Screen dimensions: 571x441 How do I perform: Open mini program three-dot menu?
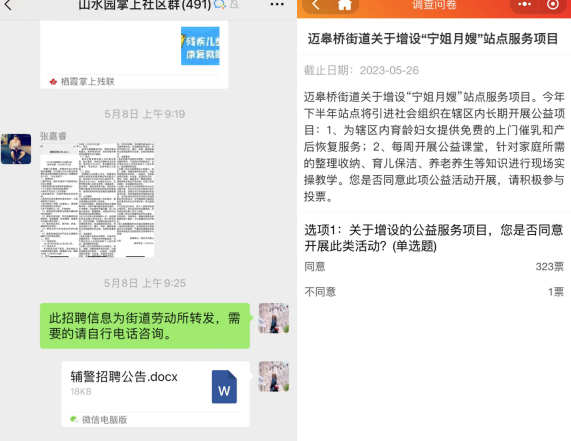coord(524,4)
